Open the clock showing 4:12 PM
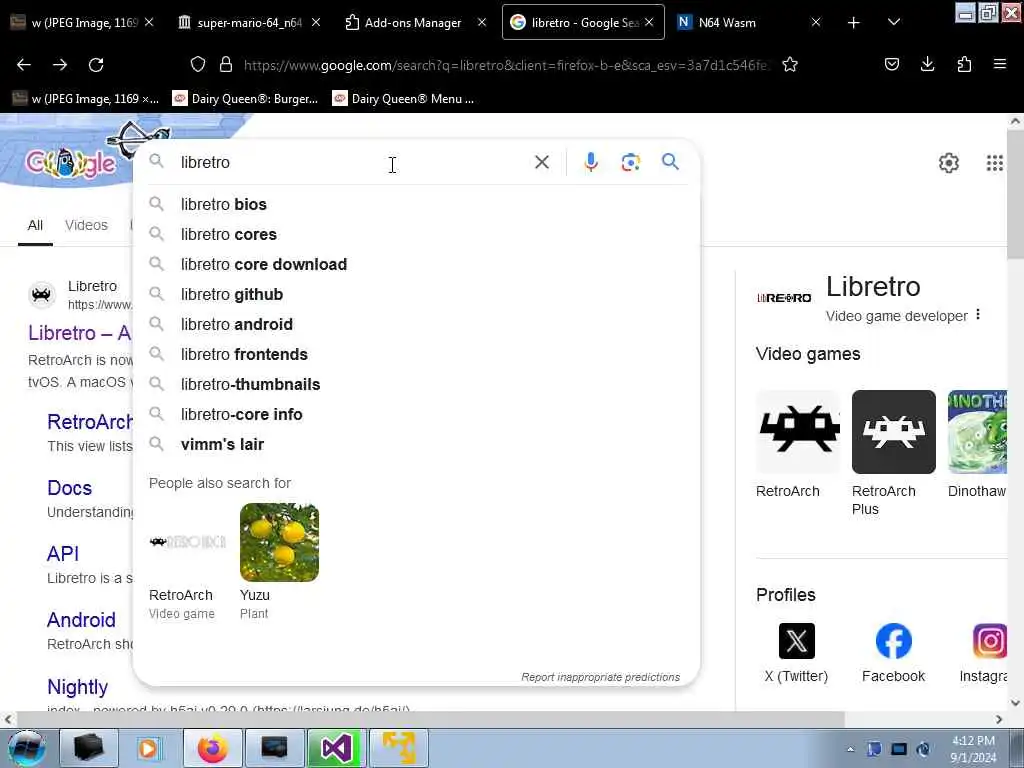 tap(973, 749)
